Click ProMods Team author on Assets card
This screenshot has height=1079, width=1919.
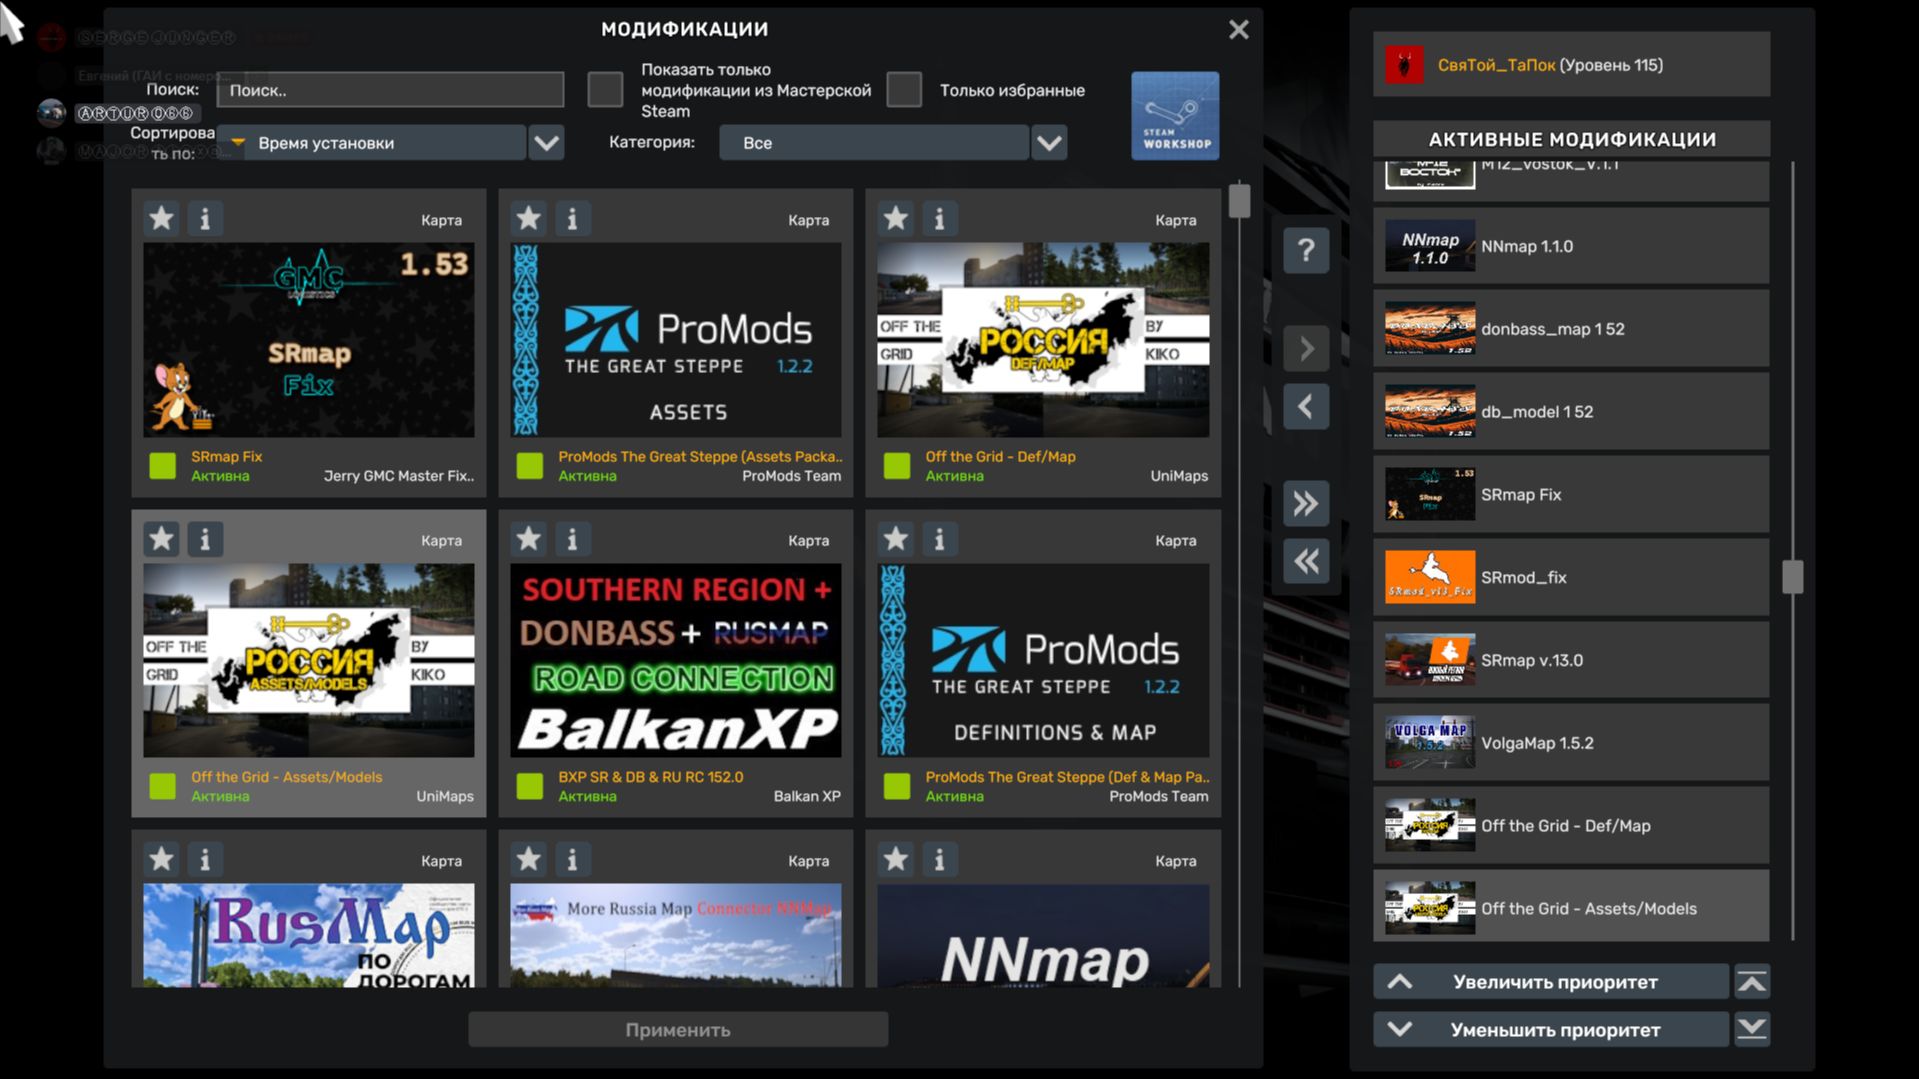point(791,476)
